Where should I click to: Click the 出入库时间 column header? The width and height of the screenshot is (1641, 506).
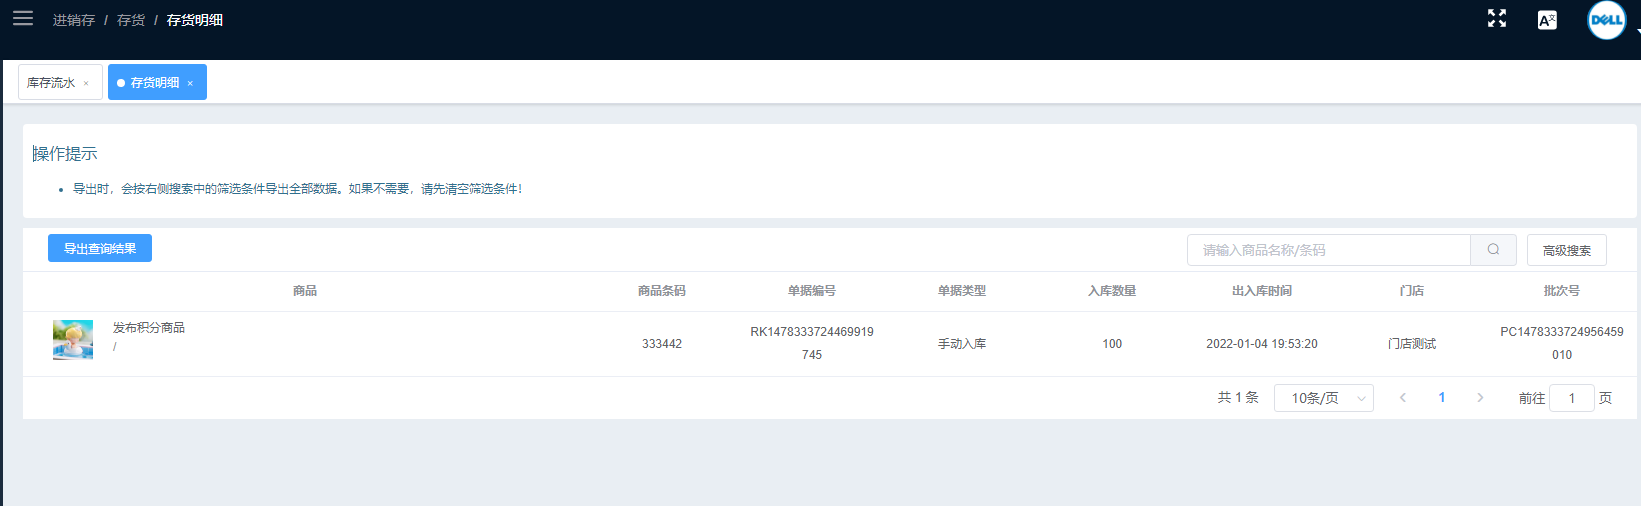(x=1262, y=291)
